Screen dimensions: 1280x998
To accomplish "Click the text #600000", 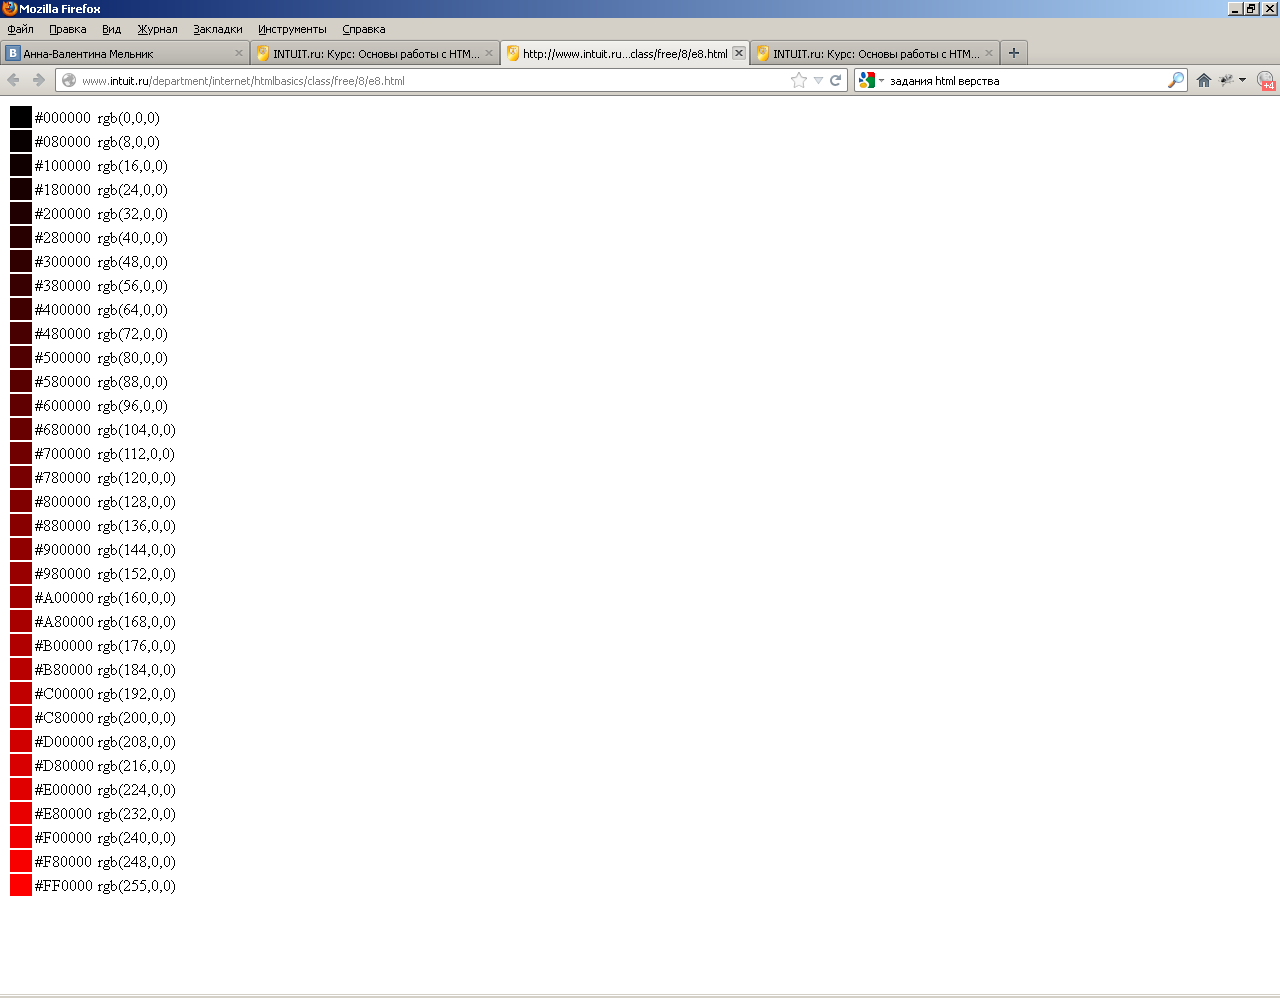I will (x=63, y=406).
